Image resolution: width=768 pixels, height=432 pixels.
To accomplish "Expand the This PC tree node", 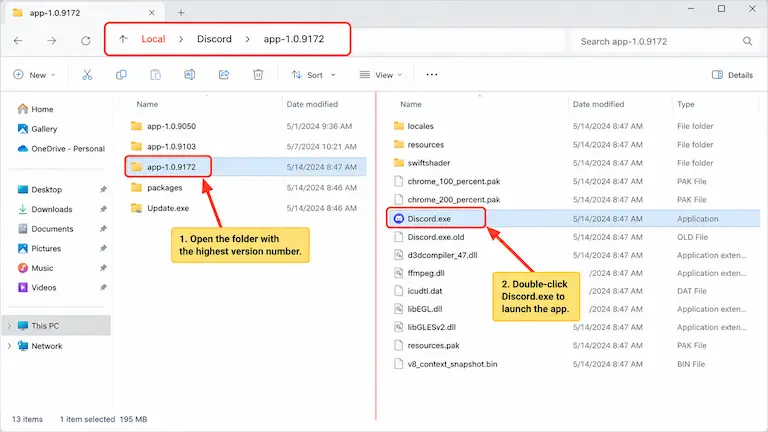I will (9, 326).
